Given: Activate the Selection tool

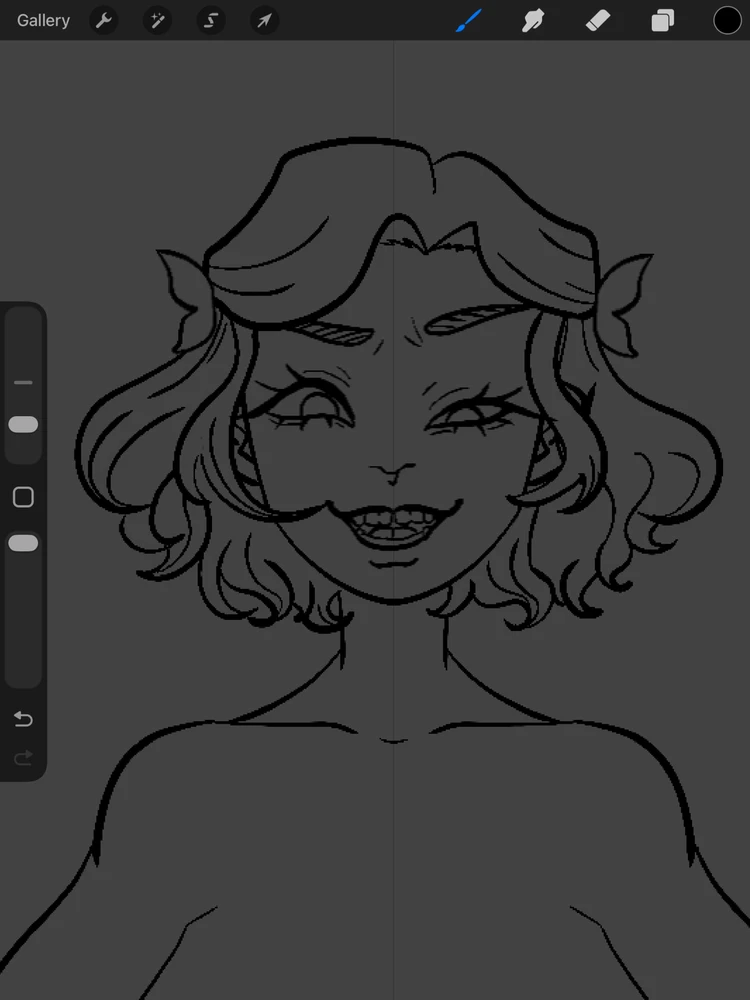Looking at the screenshot, I should [210, 20].
